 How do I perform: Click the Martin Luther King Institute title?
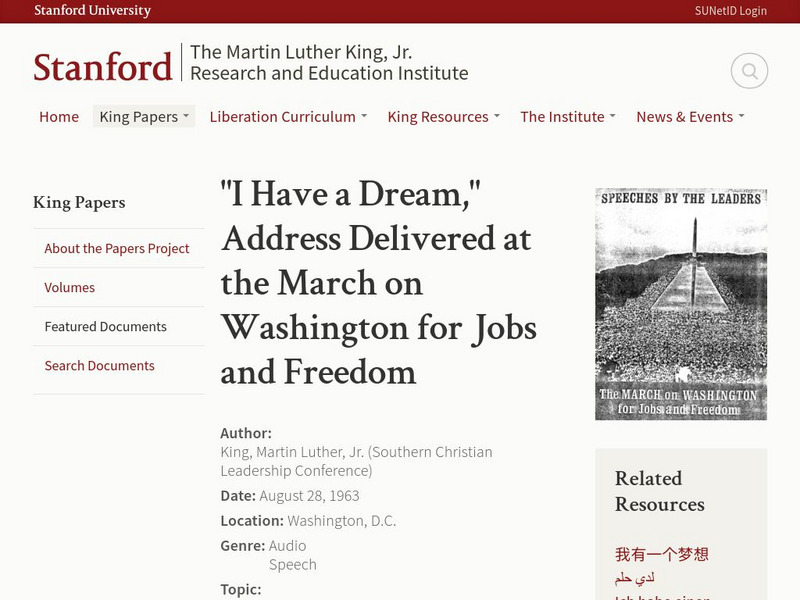329,63
